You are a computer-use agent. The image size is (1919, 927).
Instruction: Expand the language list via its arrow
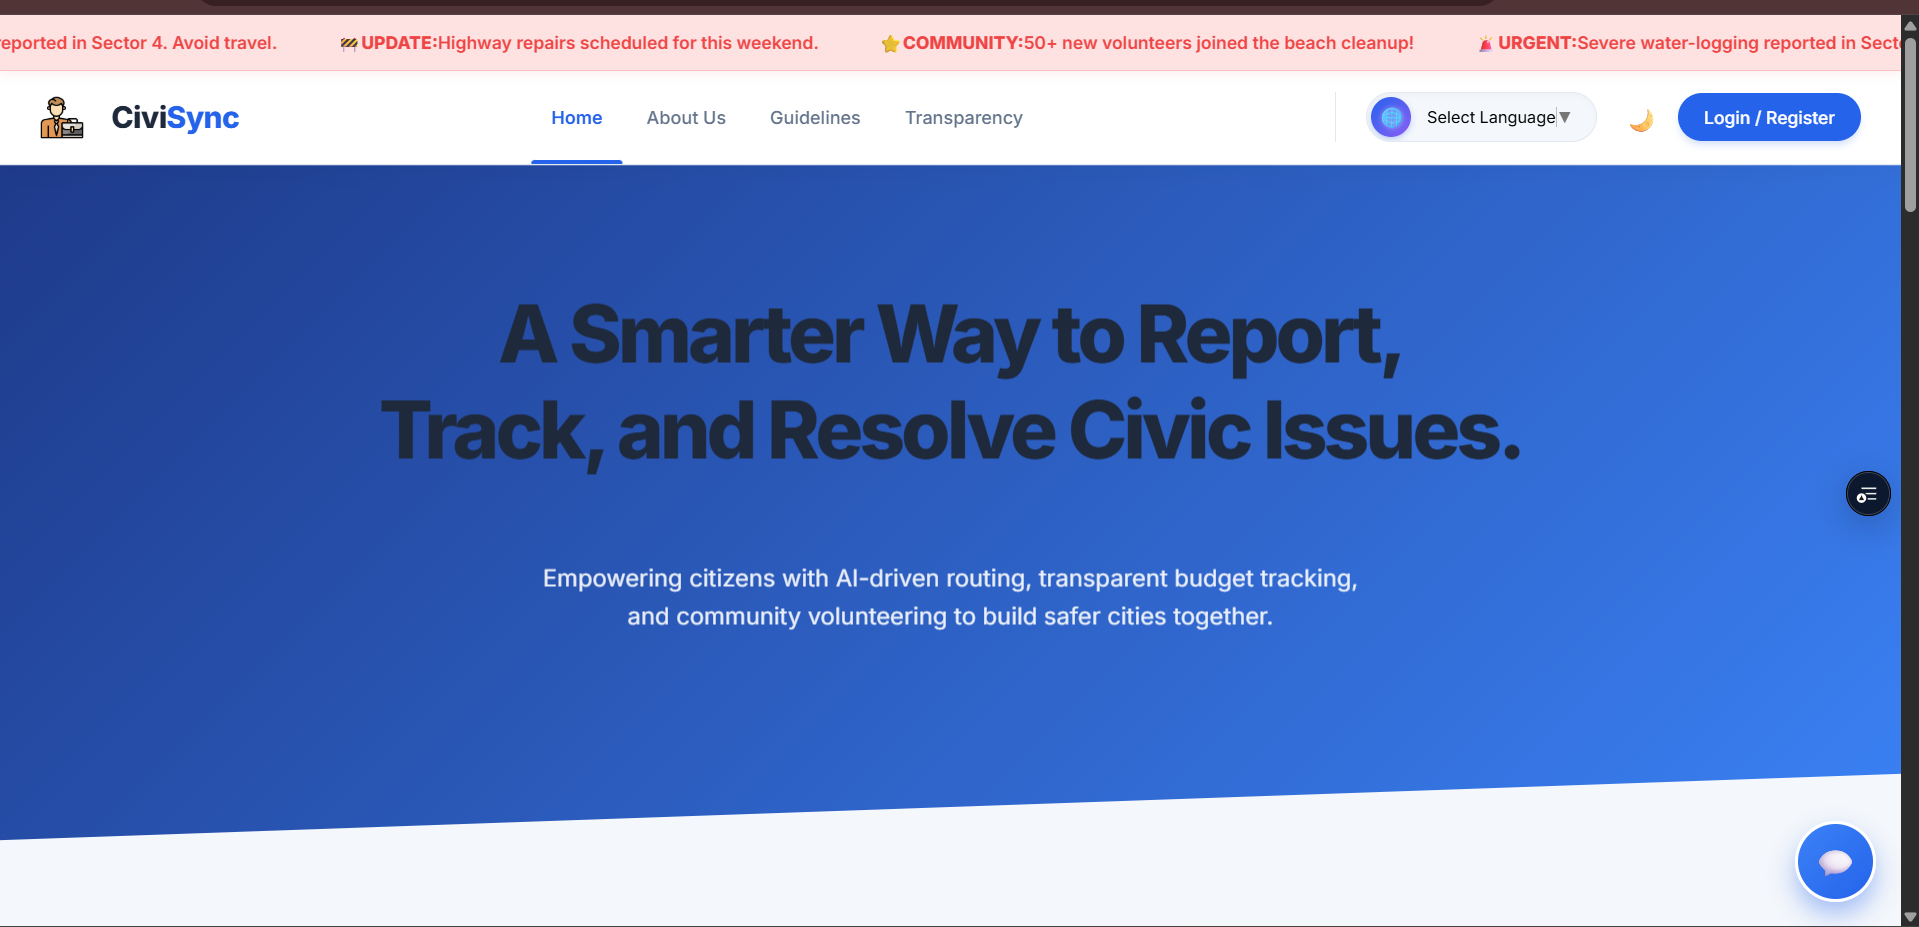click(x=1564, y=117)
